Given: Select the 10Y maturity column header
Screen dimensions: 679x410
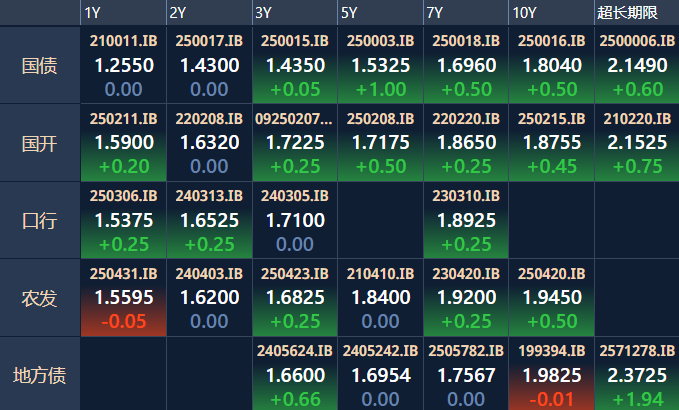Looking at the screenshot, I should [525, 12].
